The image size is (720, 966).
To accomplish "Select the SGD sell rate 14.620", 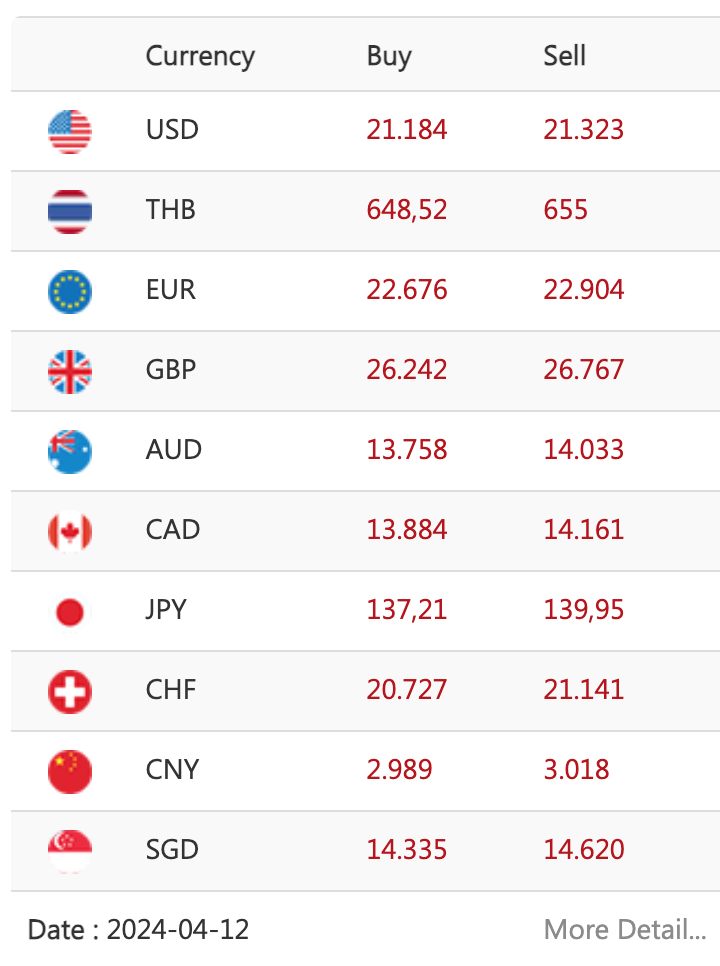I will [584, 850].
